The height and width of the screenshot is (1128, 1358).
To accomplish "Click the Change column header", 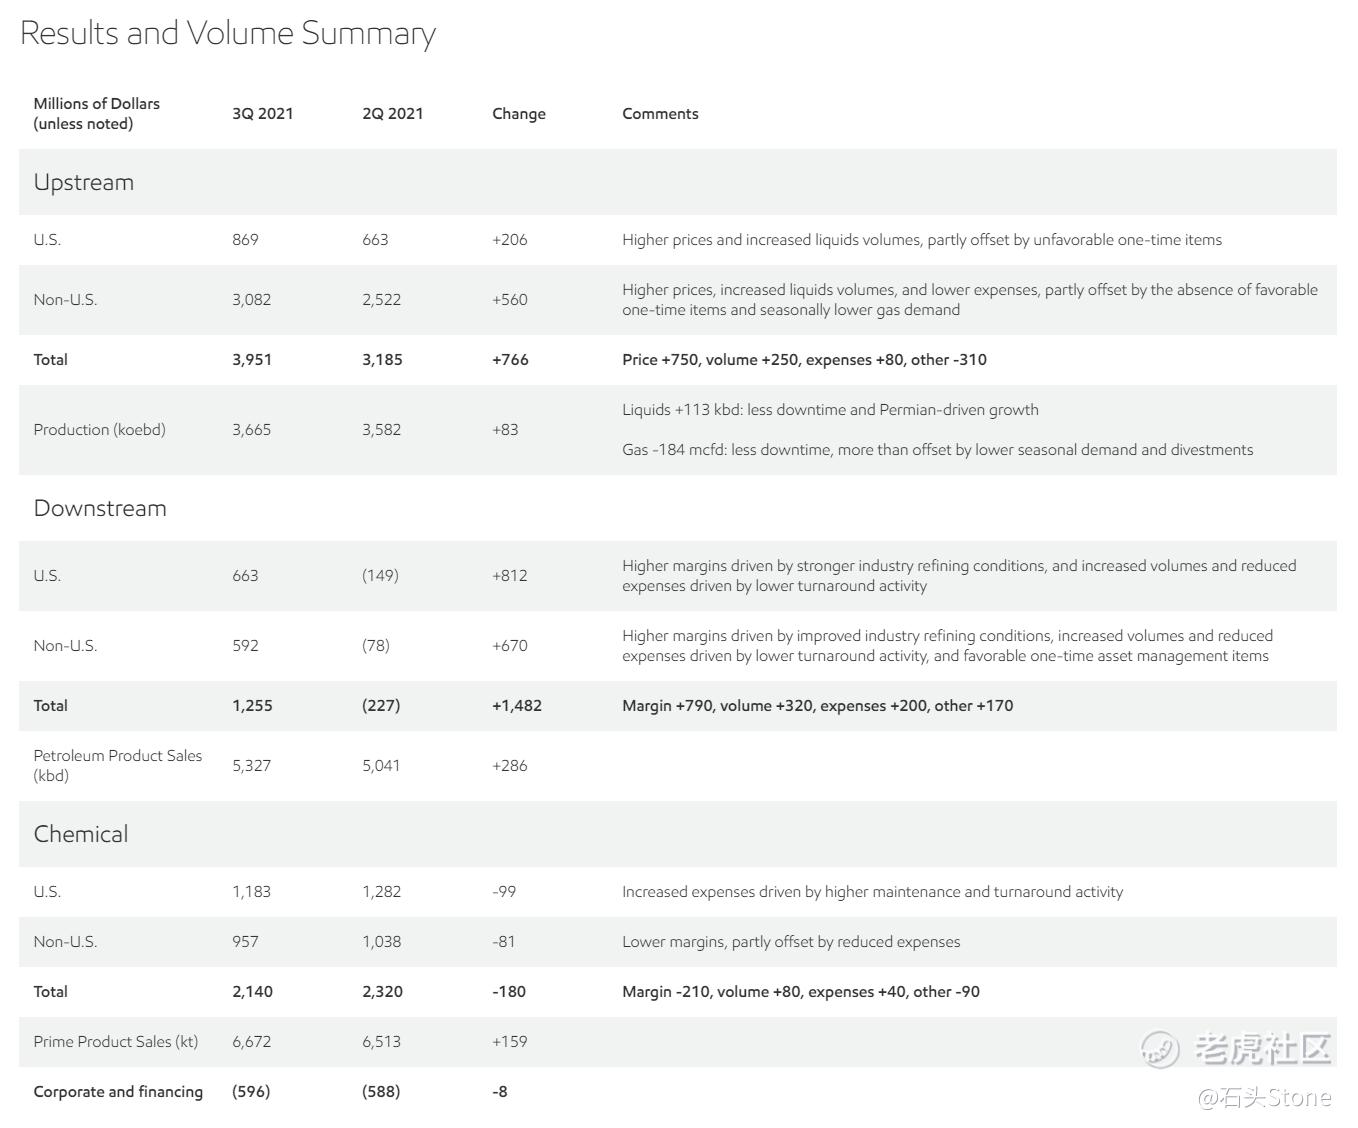I will [518, 114].
